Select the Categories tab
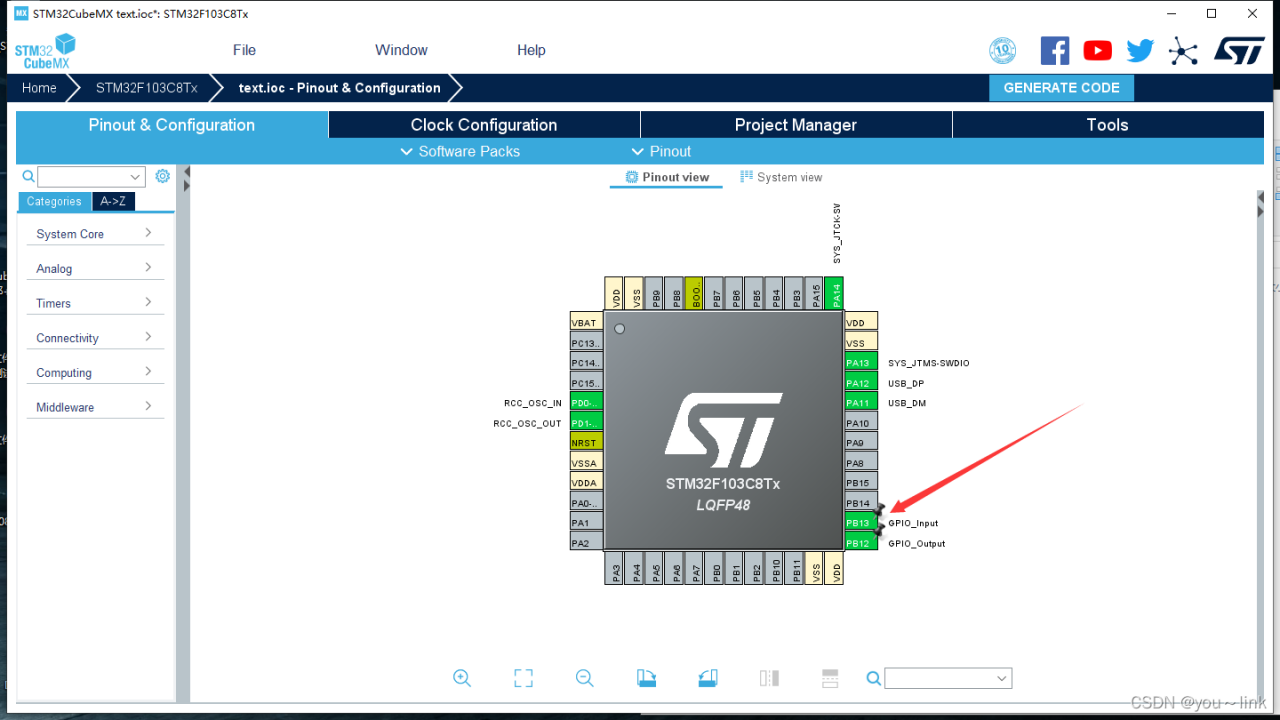Image resolution: width=1280 pixels, height=720 pixels. [54, 201]
